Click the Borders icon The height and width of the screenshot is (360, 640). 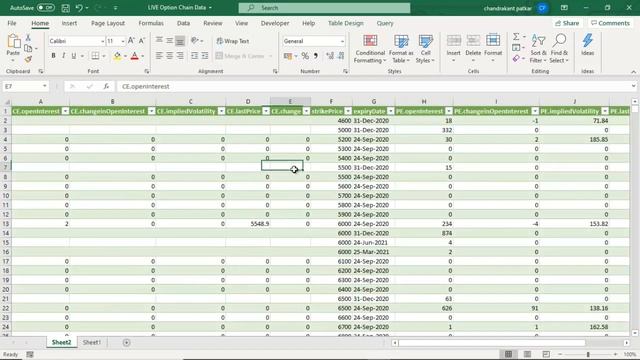95,56
